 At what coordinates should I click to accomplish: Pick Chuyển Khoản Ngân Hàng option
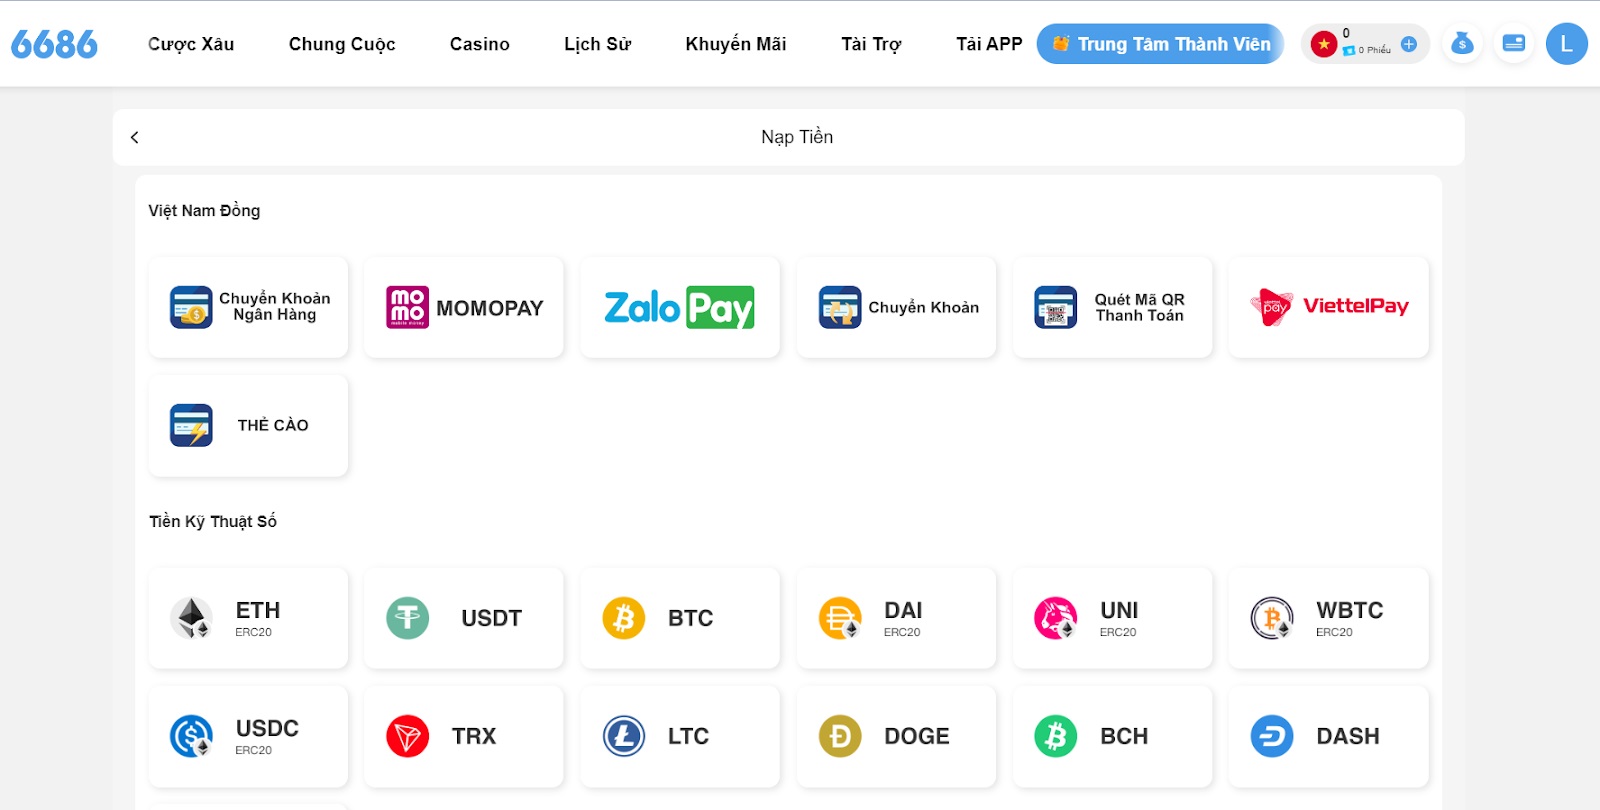(248, 307)
